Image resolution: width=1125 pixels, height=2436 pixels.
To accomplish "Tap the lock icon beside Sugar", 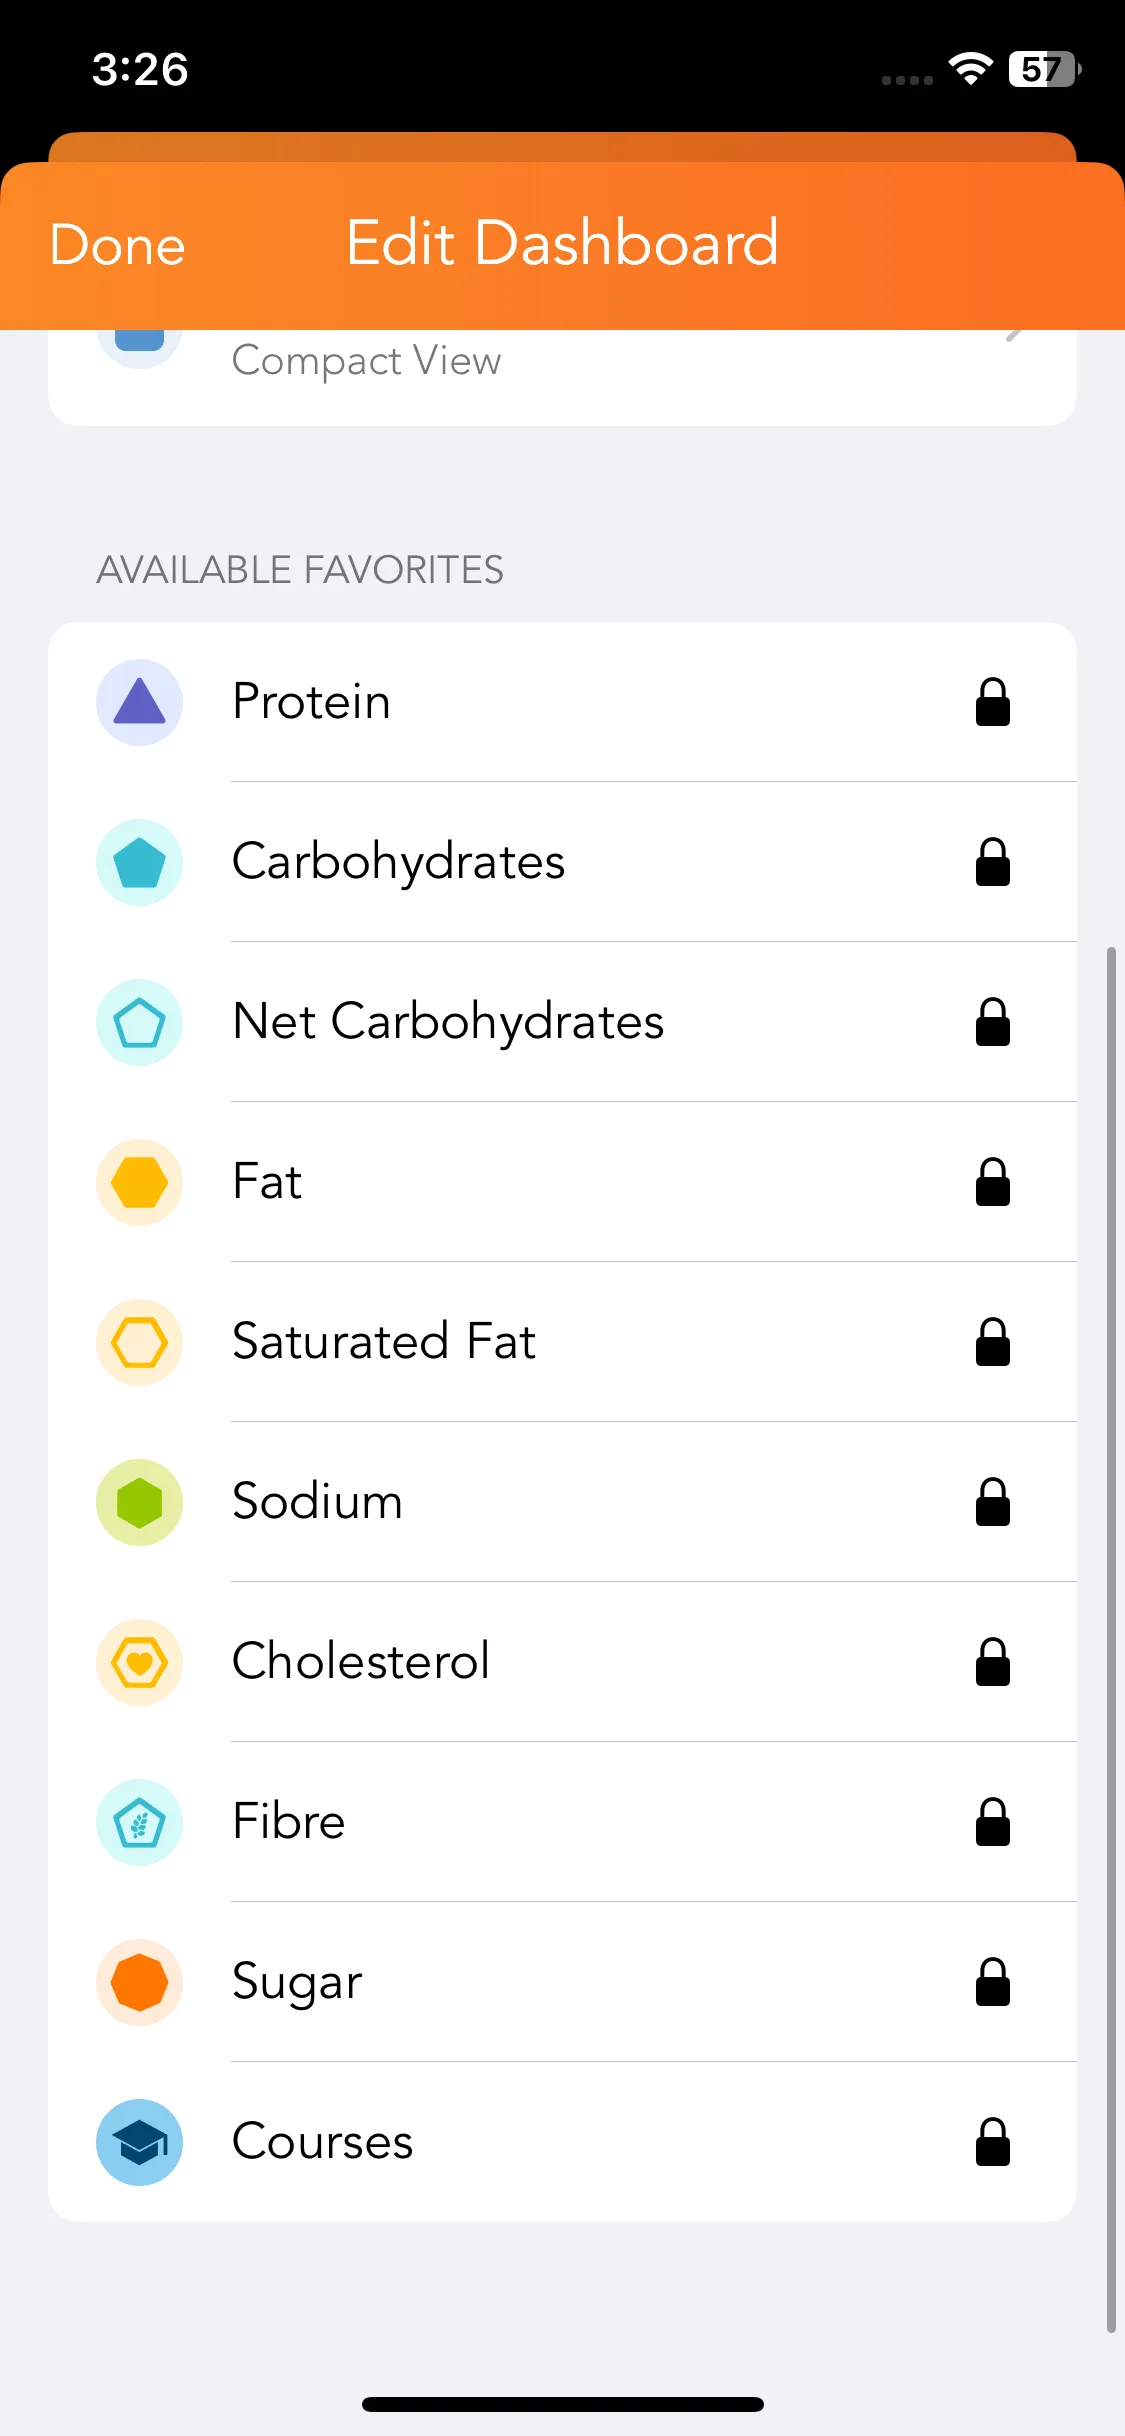I will [x=992, y=1982].
